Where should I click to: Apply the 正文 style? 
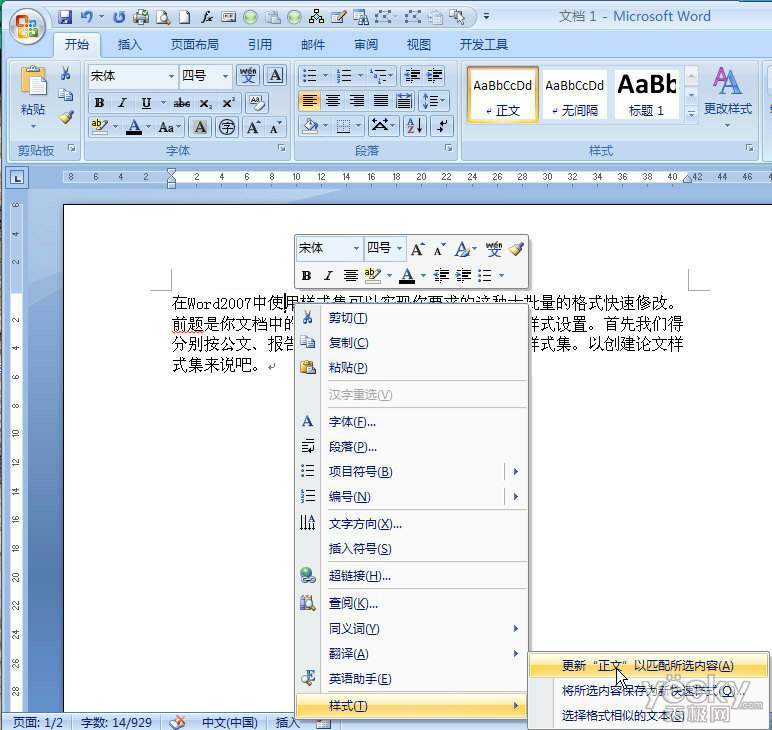502,95
